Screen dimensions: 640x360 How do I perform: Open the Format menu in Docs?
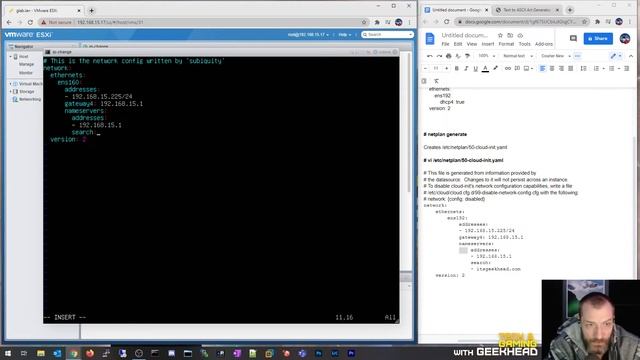(x=506, y=44)
